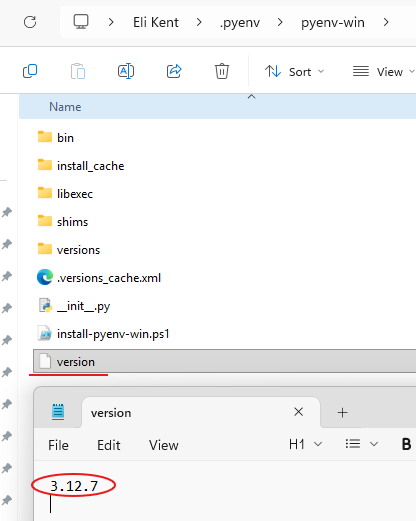Toggle Bold formatting in Notepad
Image resolution: width=416 pixels, height=521 pixels.
click(x=406, y=444)
